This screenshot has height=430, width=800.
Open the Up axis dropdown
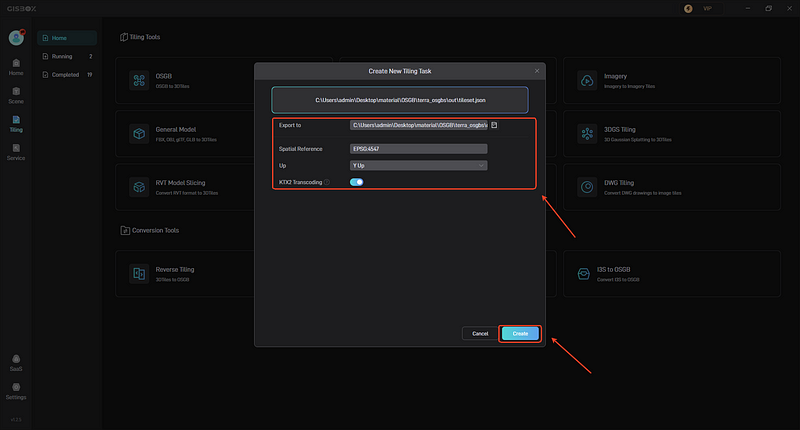pos(418,165)
